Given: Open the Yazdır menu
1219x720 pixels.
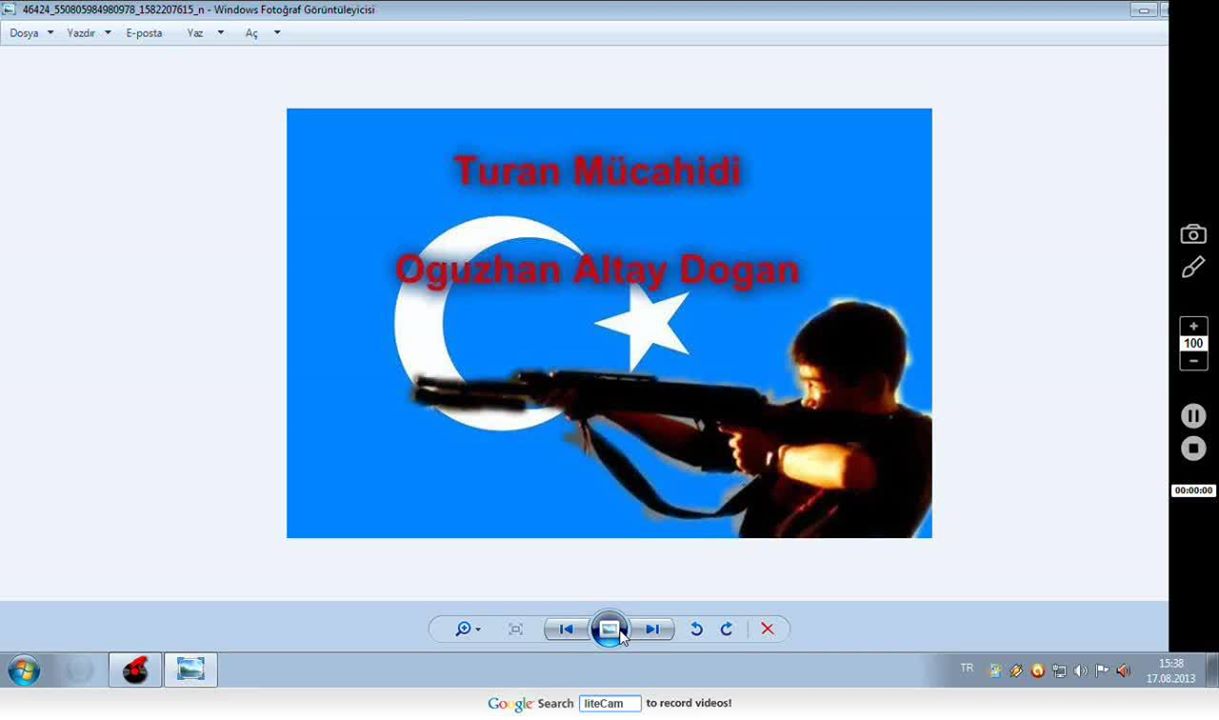Looking at the screenshot, I should point(81,33).
